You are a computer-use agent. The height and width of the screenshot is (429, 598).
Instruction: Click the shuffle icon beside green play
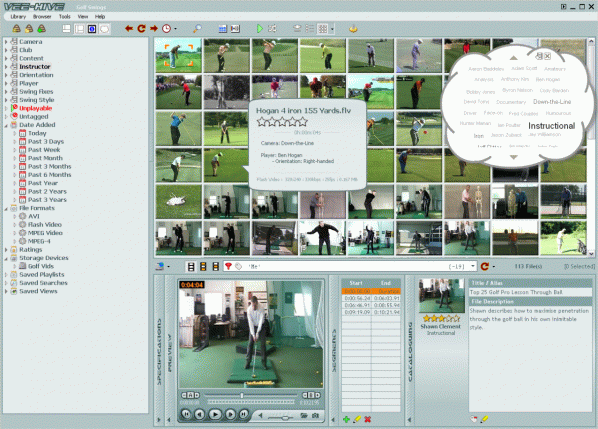click(272, 29)
